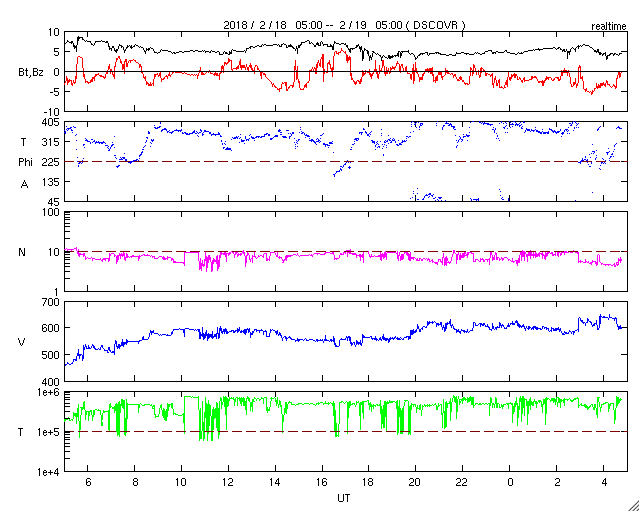Click the "22" hour tick on the UT axis

[x=462, y=482]
